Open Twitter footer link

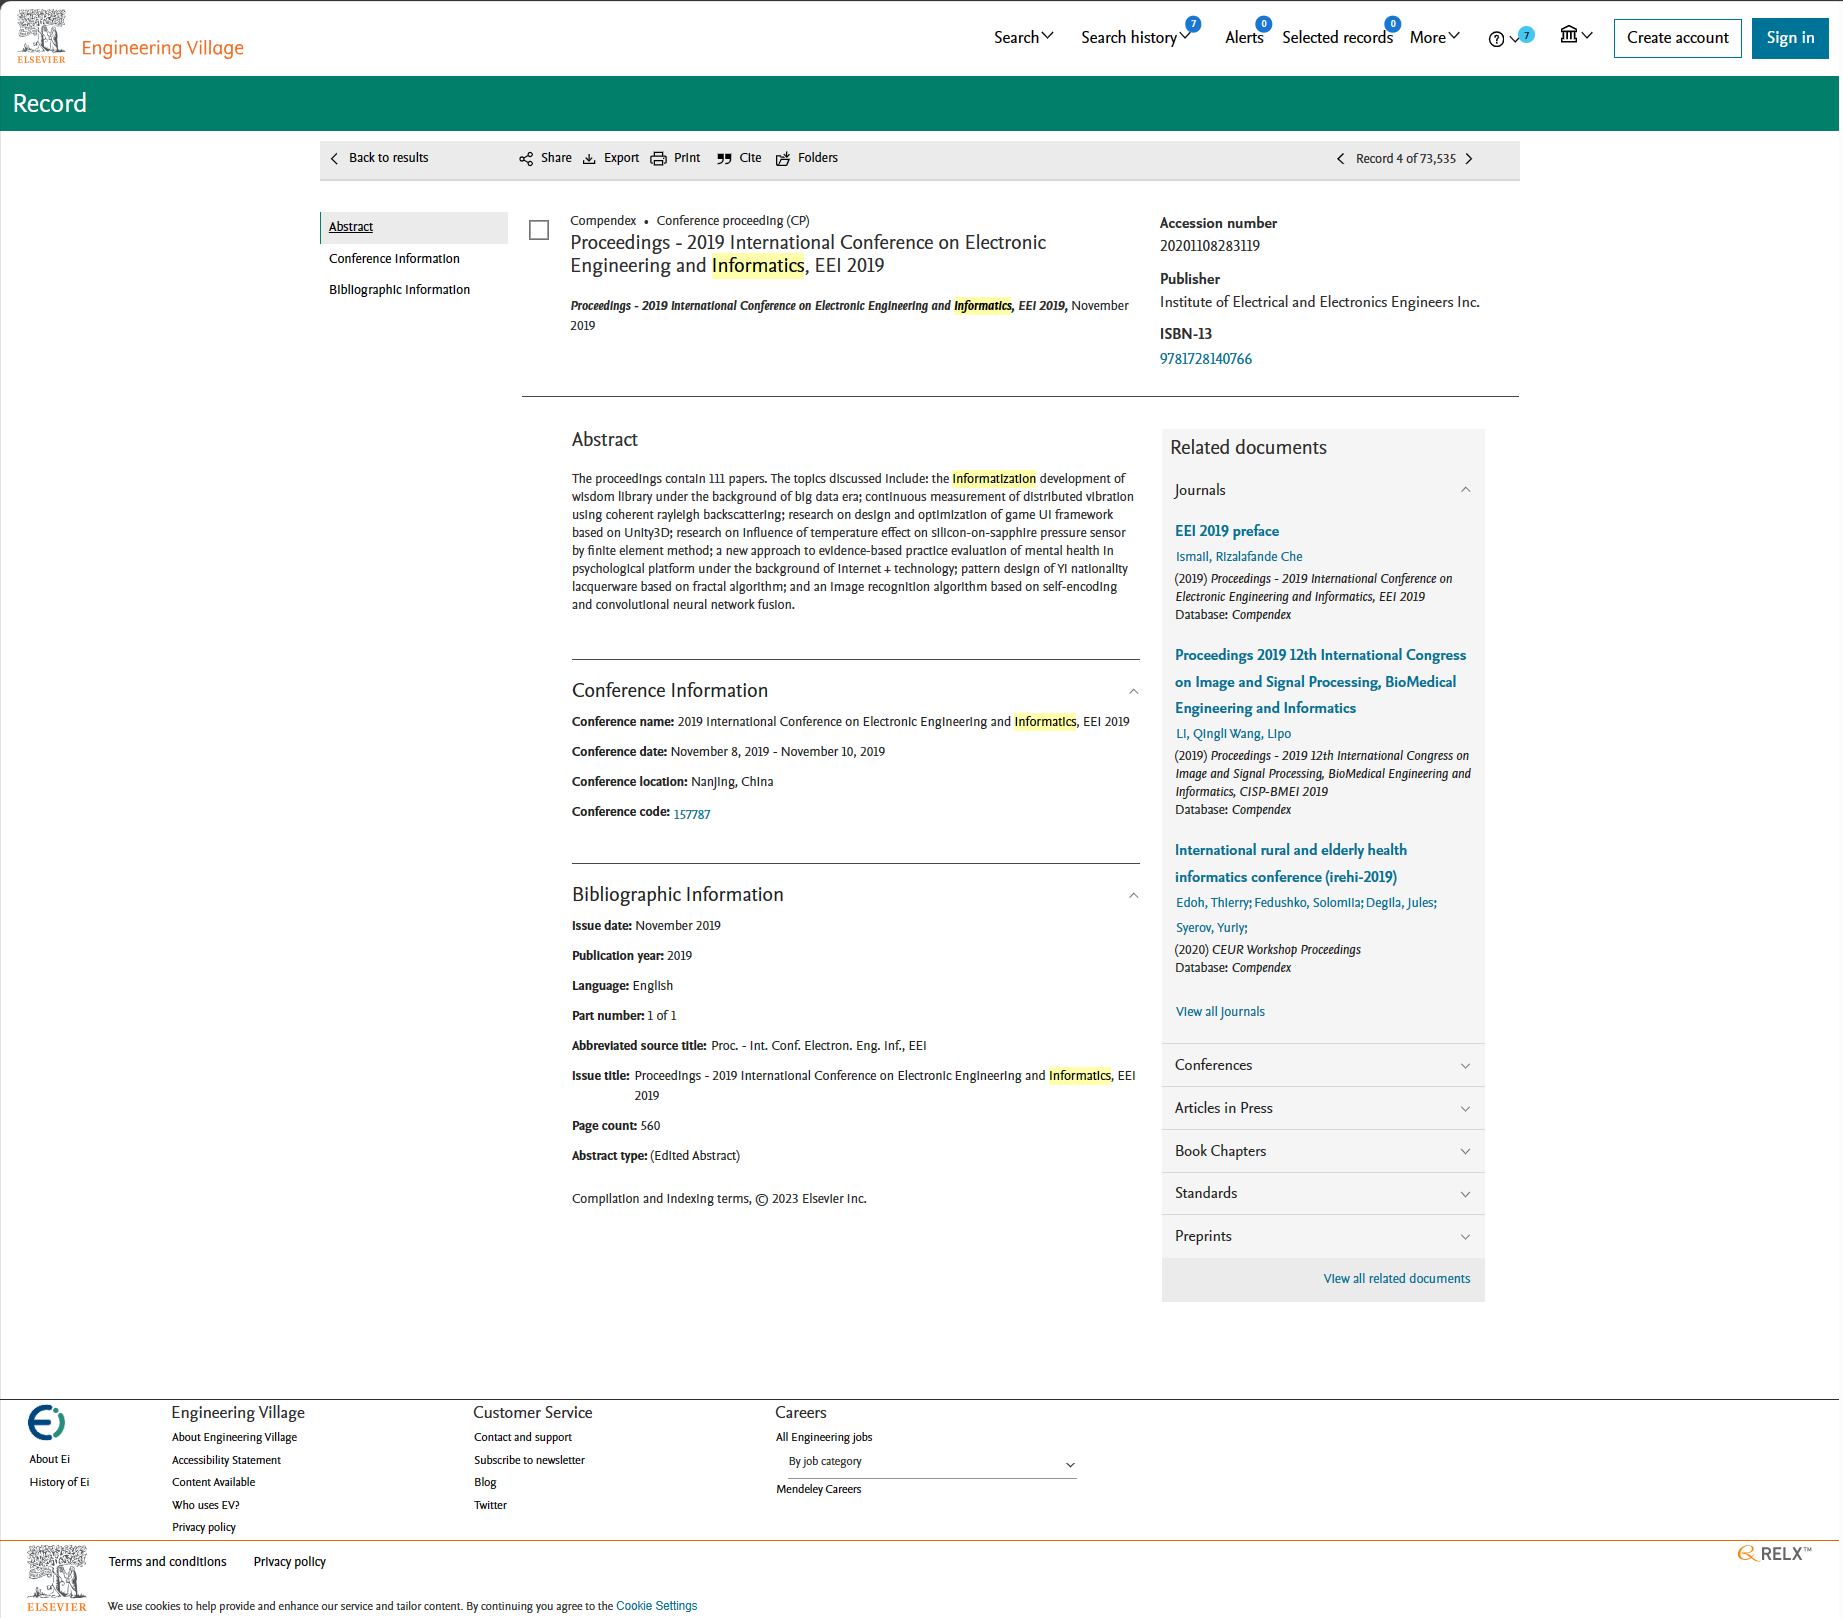click(x=490, y=1505)
